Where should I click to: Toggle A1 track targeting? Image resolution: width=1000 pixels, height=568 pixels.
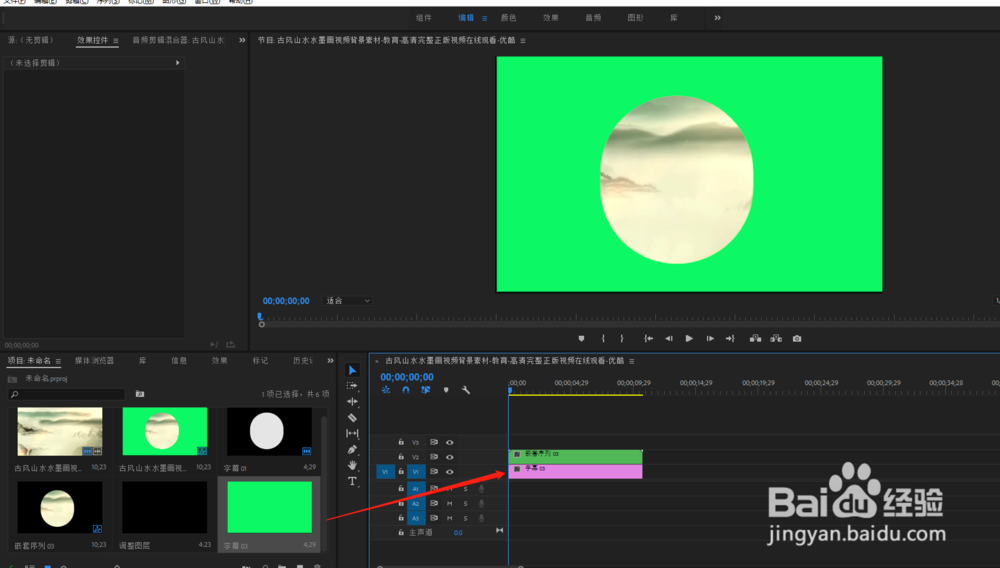pos(416,488)
